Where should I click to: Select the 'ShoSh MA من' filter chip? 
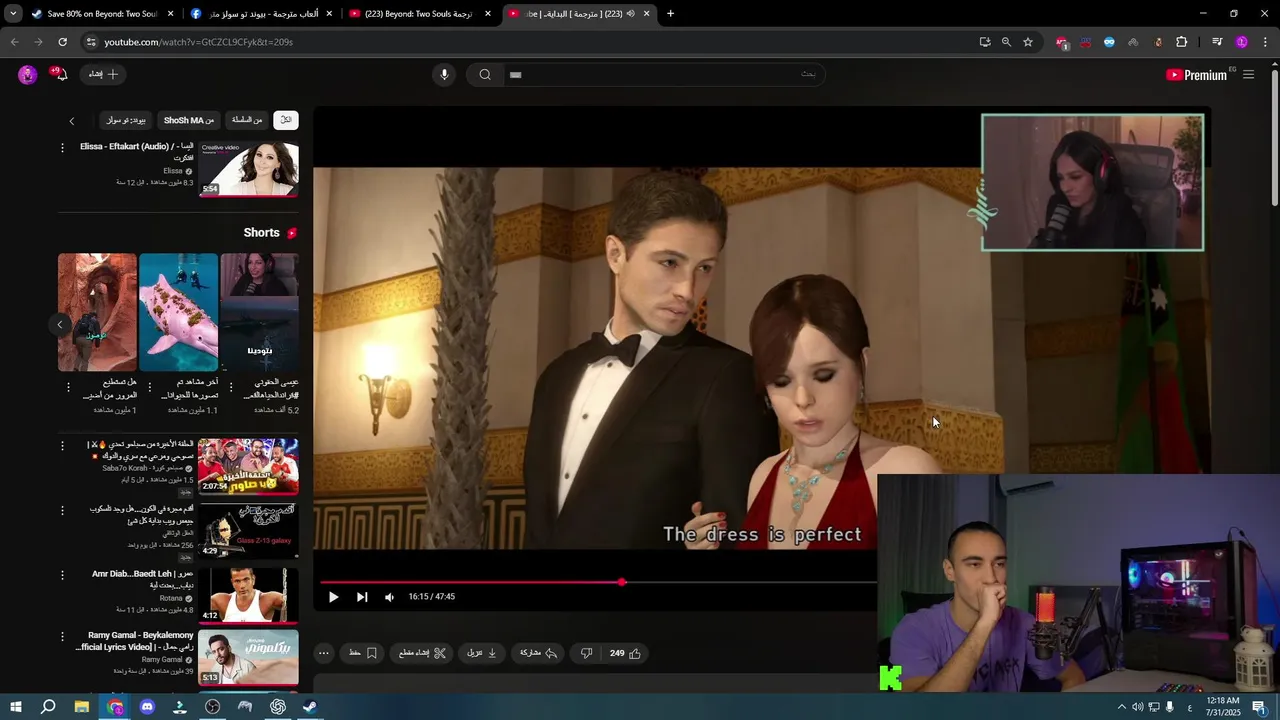click(x=189, y=120)
